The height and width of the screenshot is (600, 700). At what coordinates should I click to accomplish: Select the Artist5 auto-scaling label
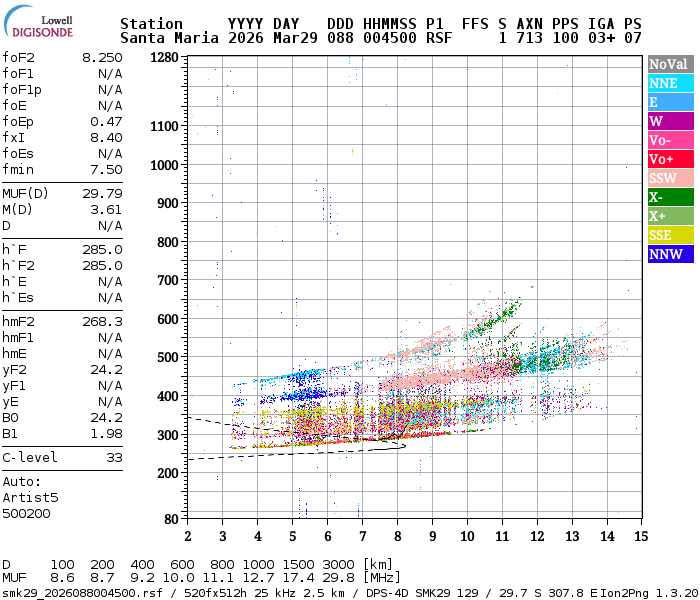(x=30, y=497)
